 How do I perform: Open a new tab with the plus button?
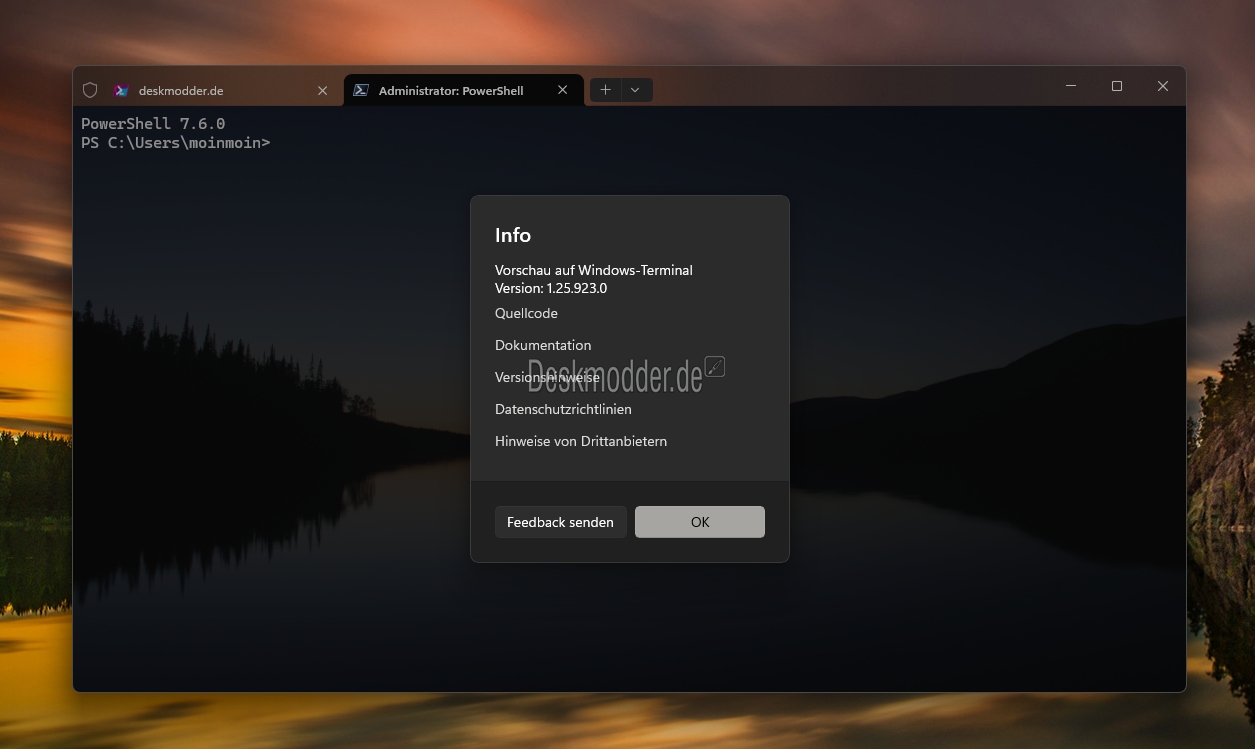click(605, 90)
